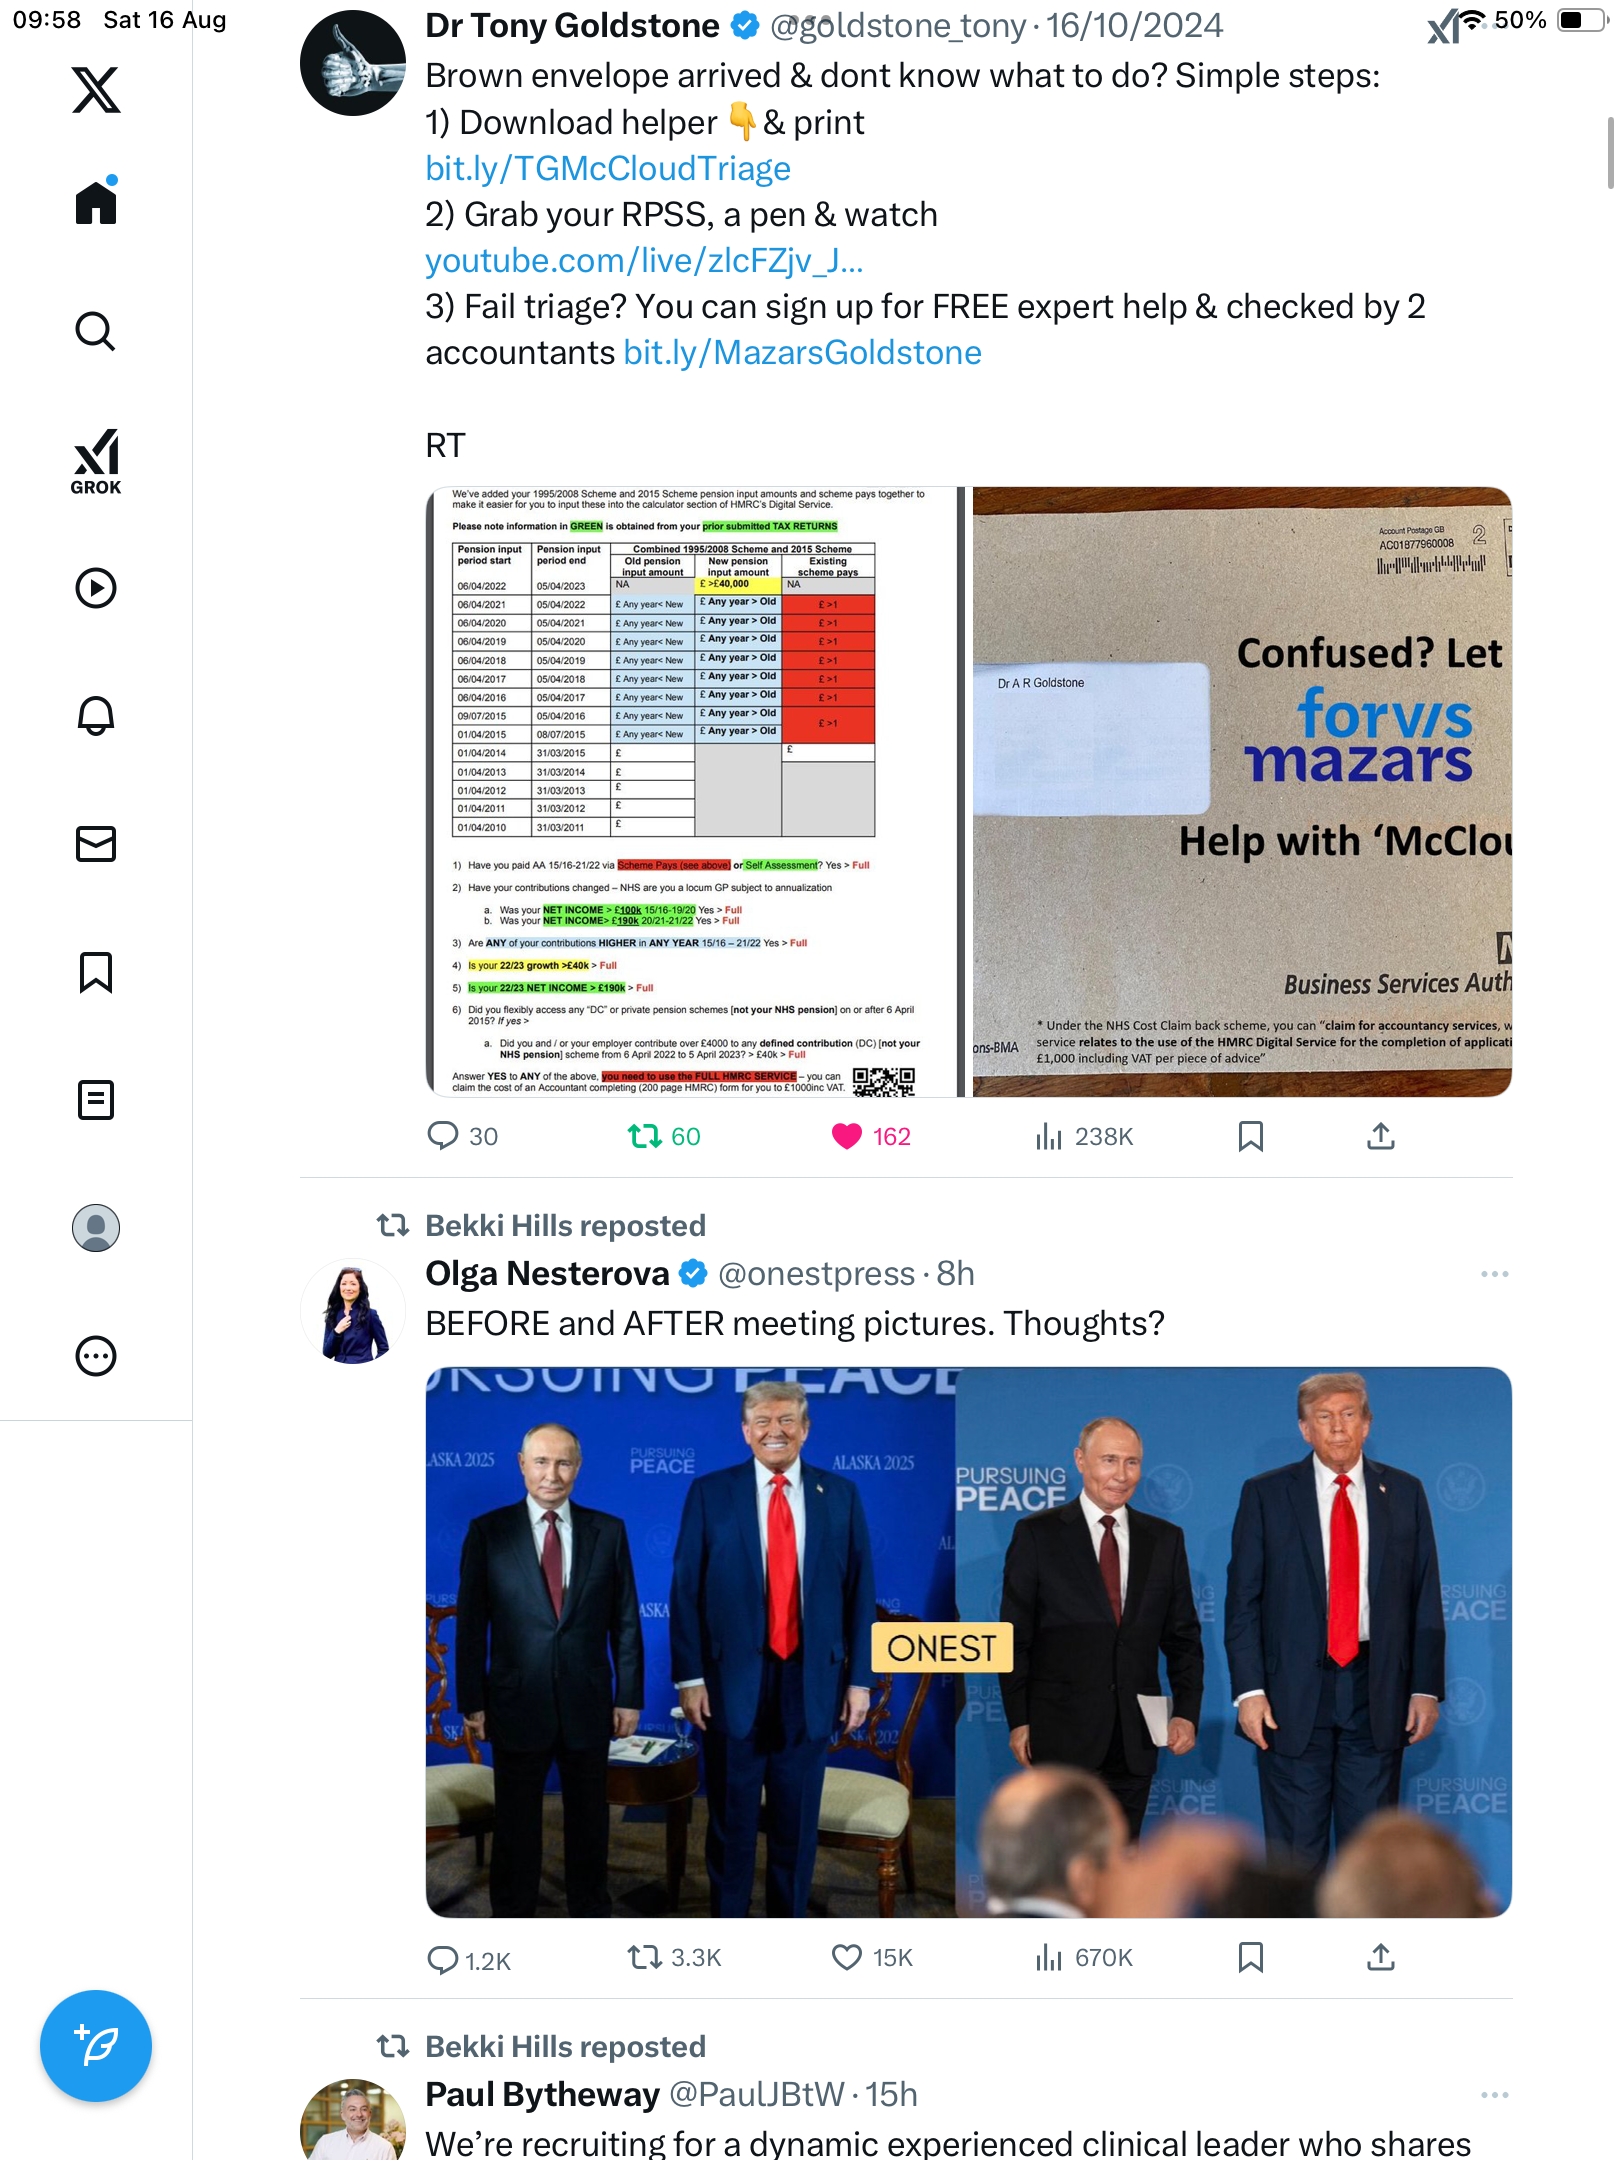Open Notifications bell icon
The image size is (1620, 2160).
(x=96, y=715)
